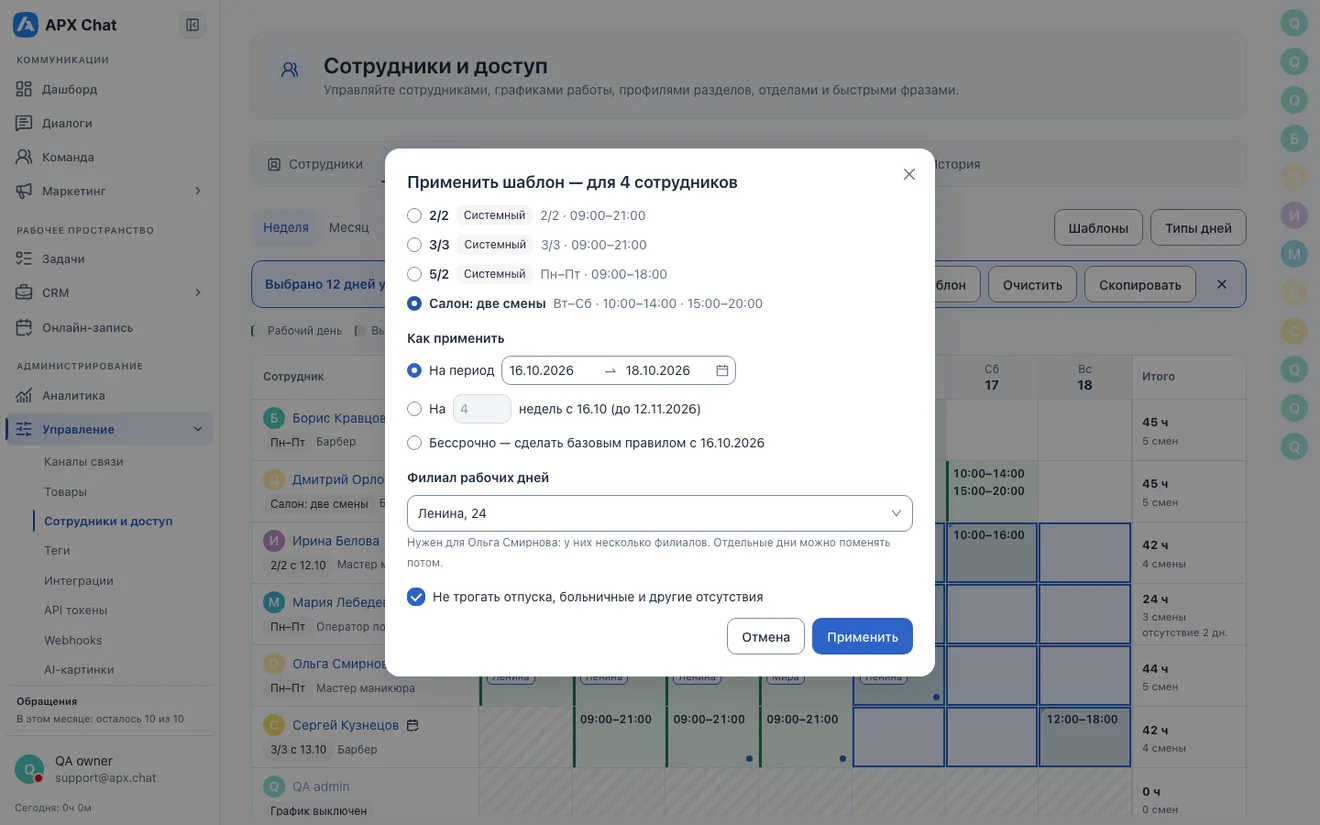This screenshot has width=1320, height=825.
Task: Uncheck Не трогать отпуска checkbox
Action: (416, 597)
